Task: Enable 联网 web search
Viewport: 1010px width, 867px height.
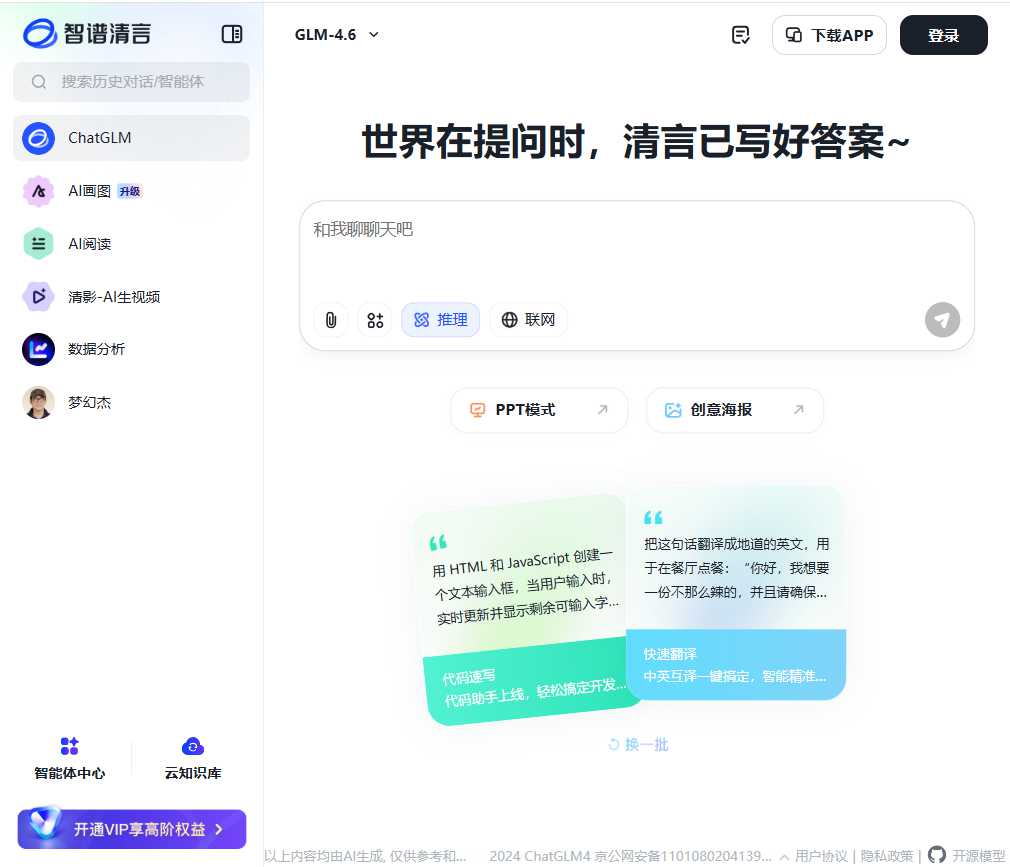Action: (528, 320)
